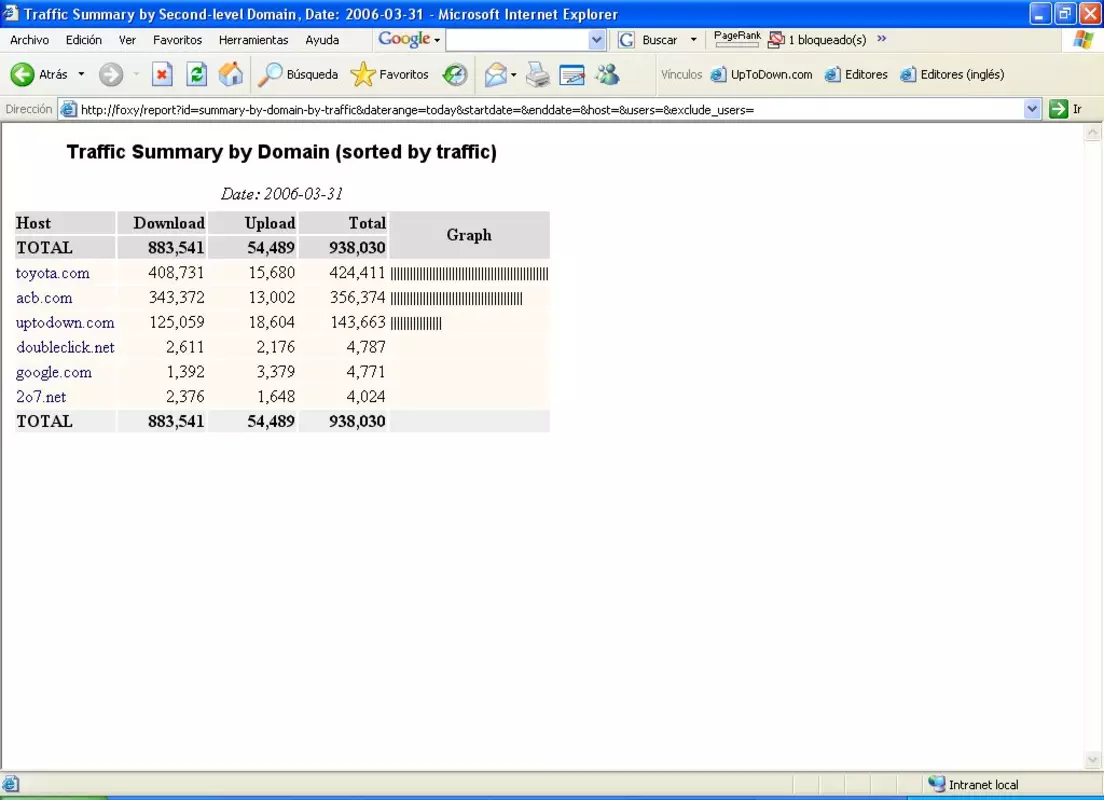Open the Atrás history dropdown arrow
1104x800 pixels.
pyautogui.click(x=81, y=74)
